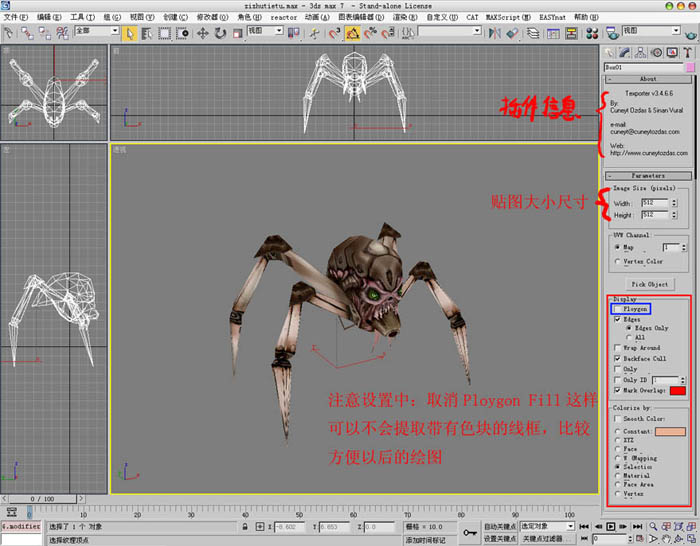Select Vertex Color radio under UVW Channel
The image size is (700, 546).
click(x=617, y=262)
